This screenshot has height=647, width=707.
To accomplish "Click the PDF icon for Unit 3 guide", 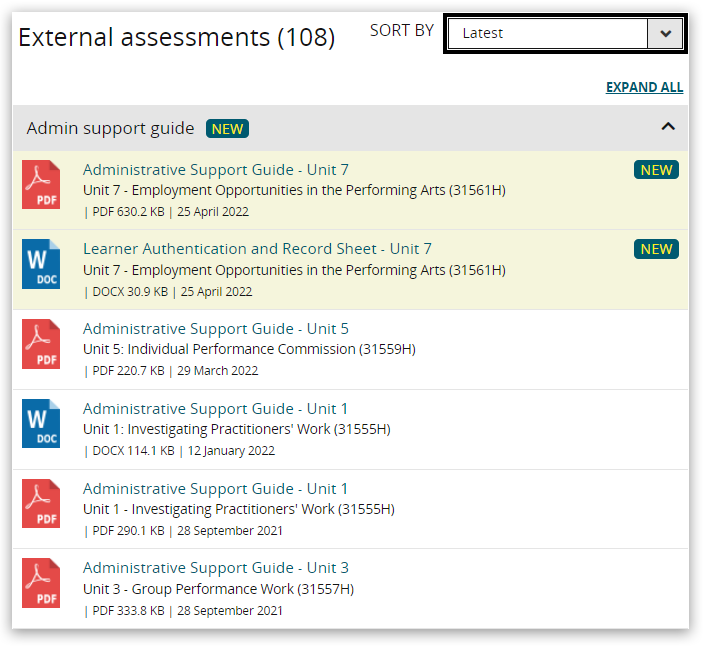I will (41, 583).
